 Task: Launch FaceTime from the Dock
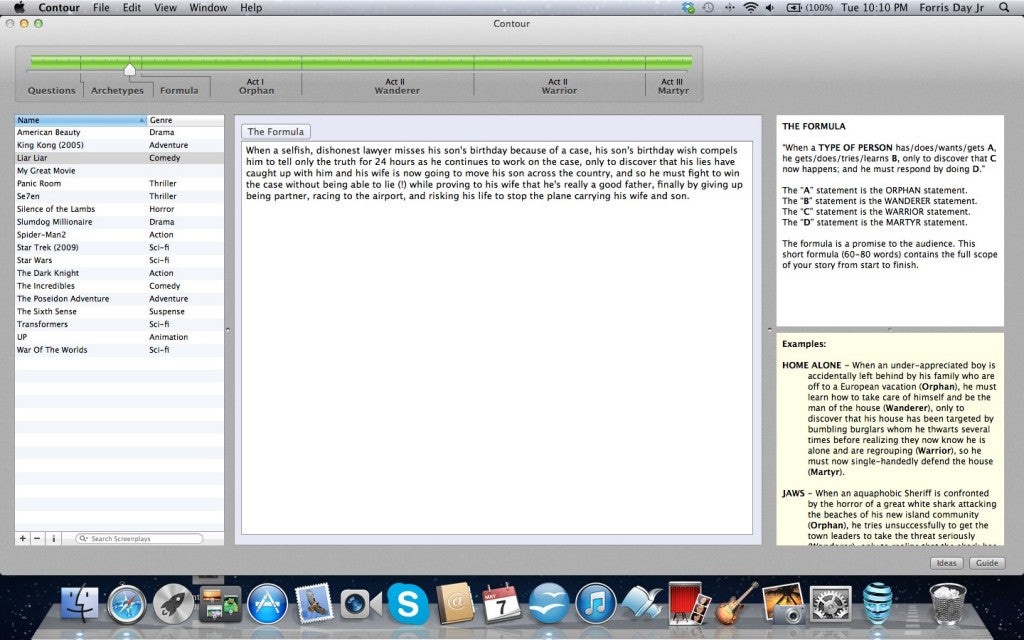(x=360, y=604)
